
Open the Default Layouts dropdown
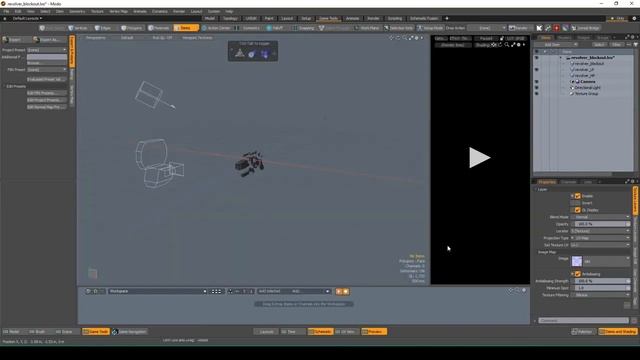(x=27, y=18)
